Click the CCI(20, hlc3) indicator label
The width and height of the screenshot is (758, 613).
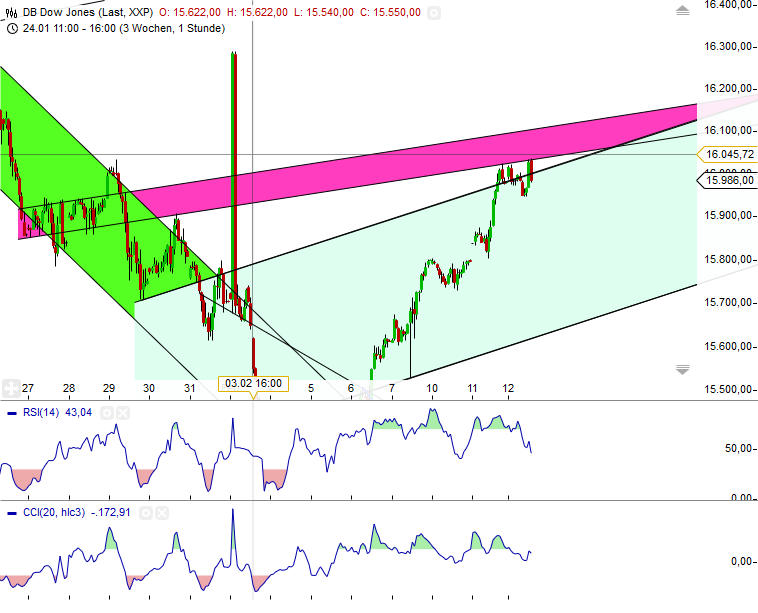pos(54,512)
